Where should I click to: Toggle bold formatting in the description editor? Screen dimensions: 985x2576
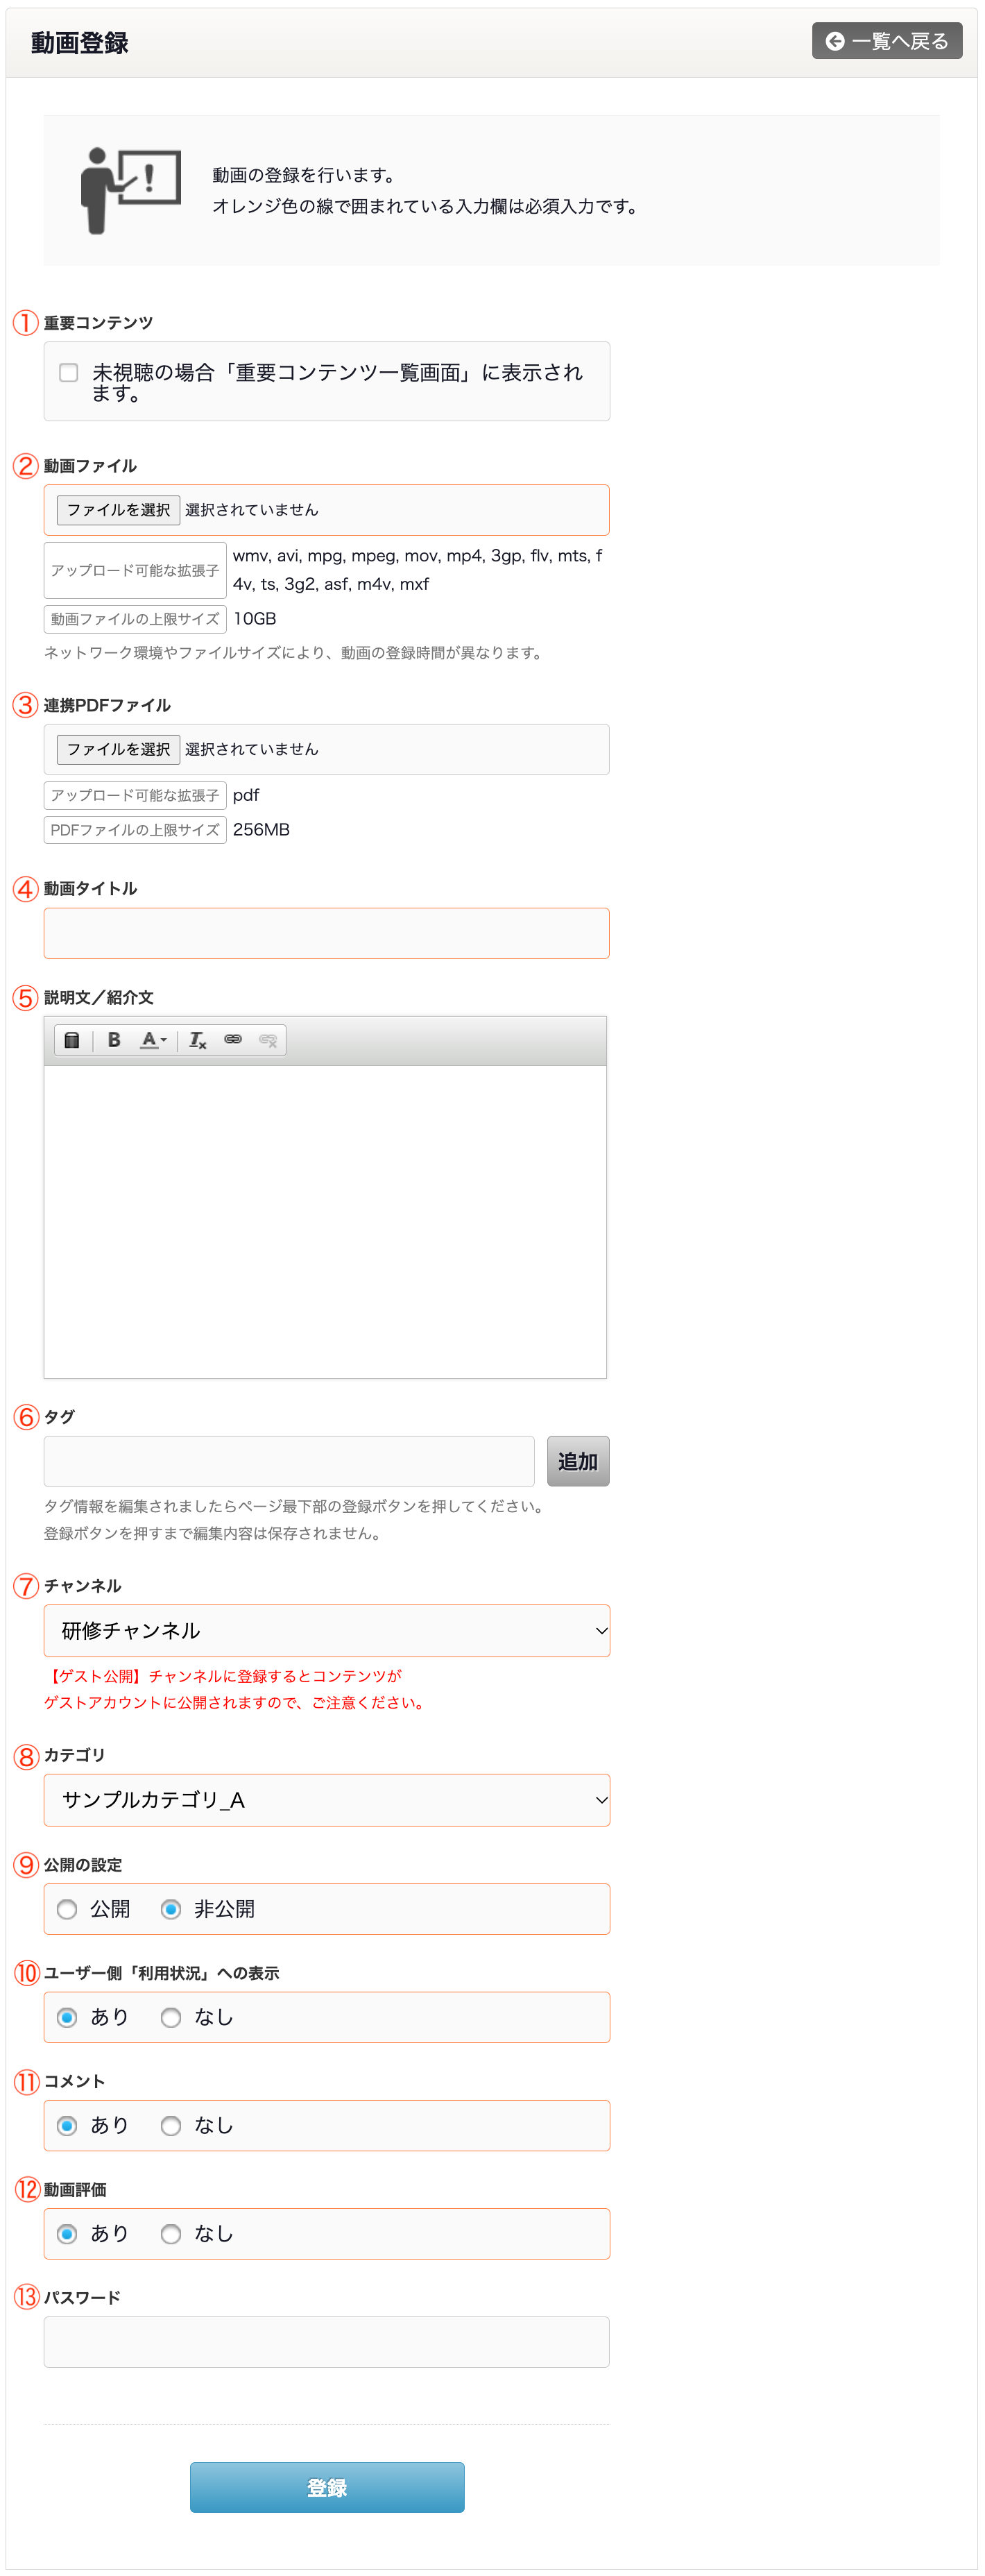(114, 1040)
